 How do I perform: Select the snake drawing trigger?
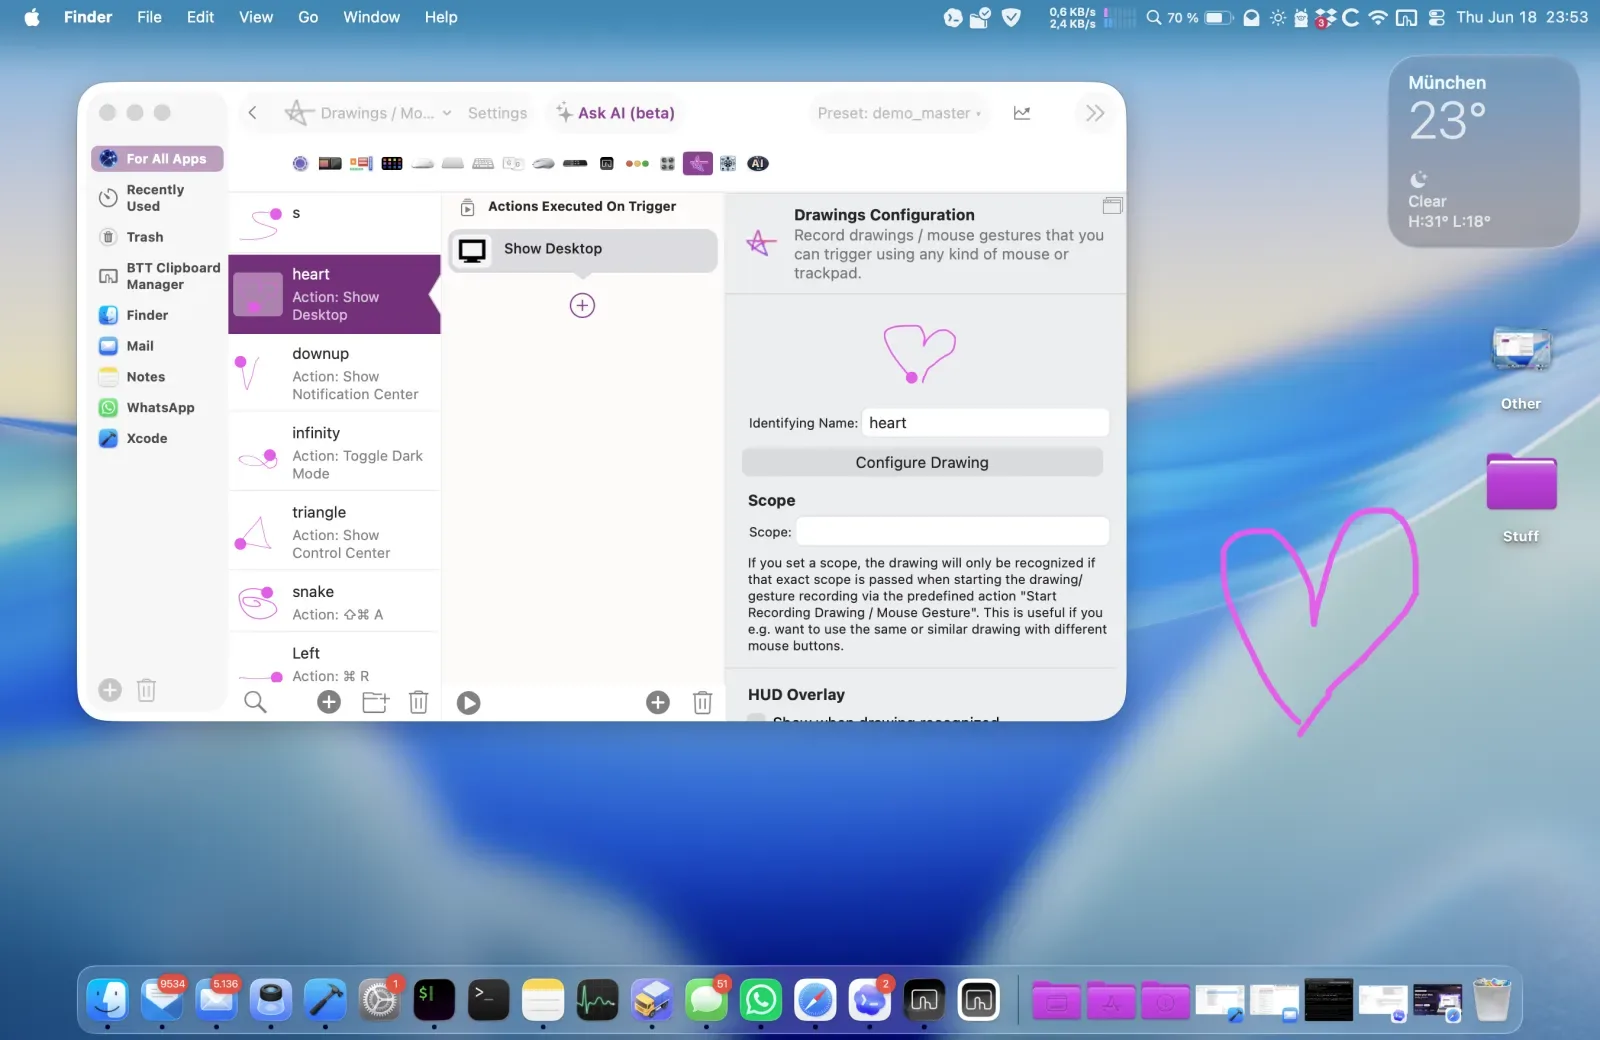pyautogui.click(x=334, y=602)
